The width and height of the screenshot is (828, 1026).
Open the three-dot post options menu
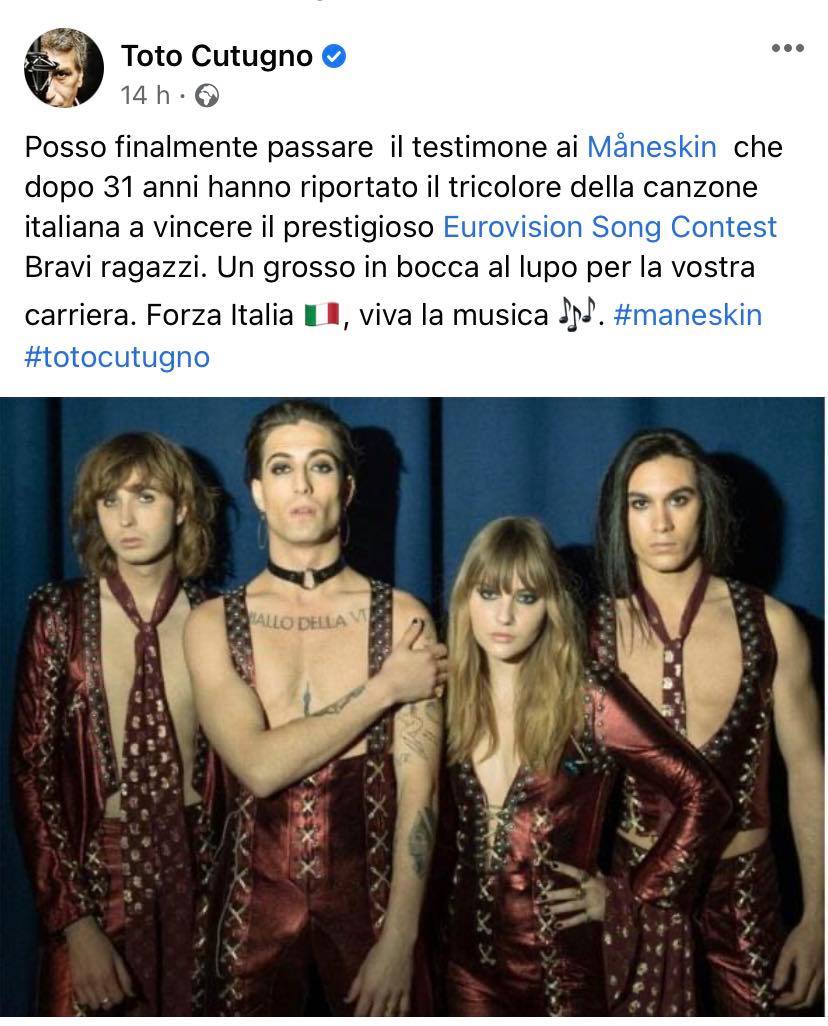pyautogui.click(x=787, y=48)
